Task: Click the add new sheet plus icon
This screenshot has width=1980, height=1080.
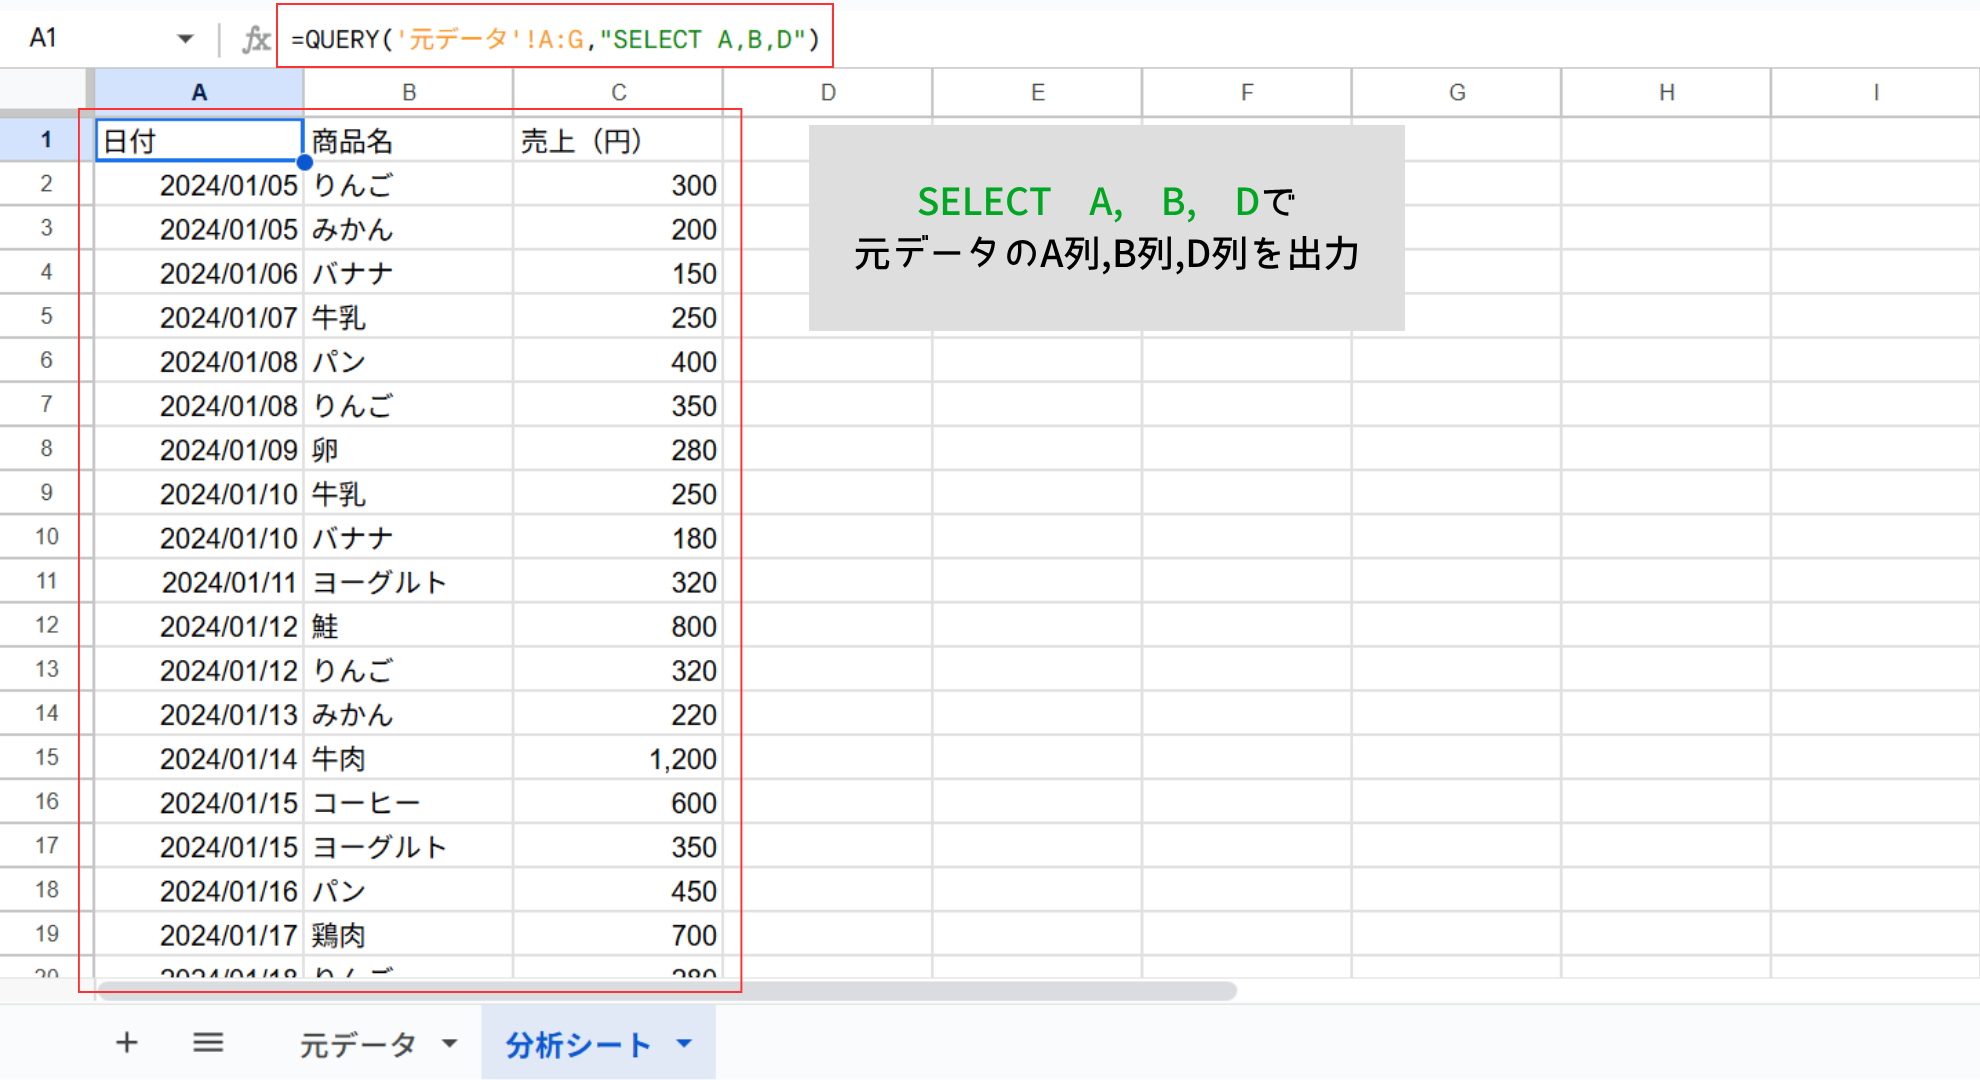Action: pos(126,1043)
